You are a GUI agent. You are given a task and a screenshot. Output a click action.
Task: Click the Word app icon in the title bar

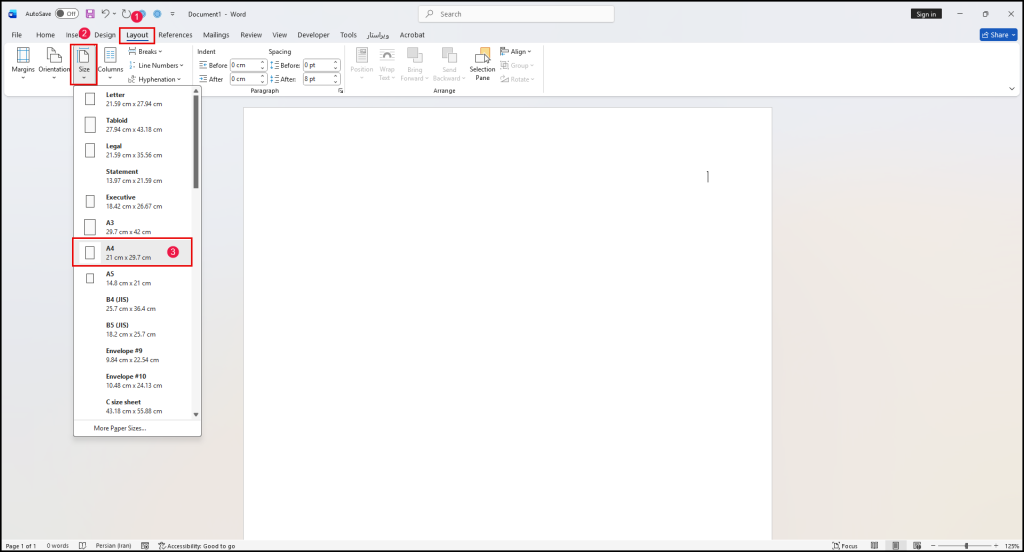[x=12, y=14]
